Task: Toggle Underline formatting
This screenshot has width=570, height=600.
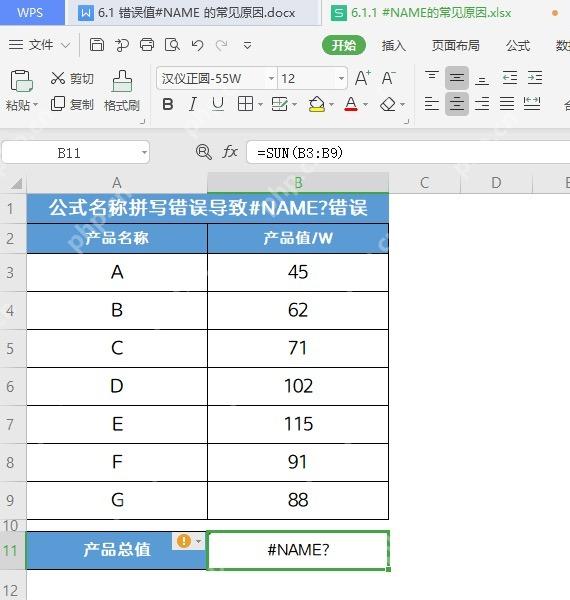Action: tap(218, 104)
